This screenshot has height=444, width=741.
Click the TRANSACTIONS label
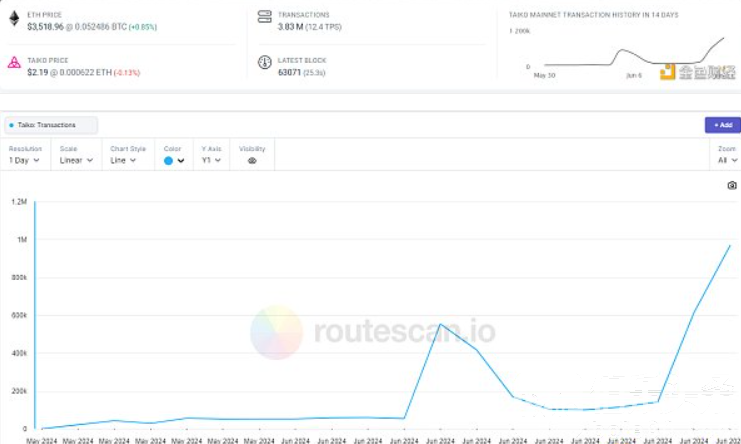tap(303, 15)
